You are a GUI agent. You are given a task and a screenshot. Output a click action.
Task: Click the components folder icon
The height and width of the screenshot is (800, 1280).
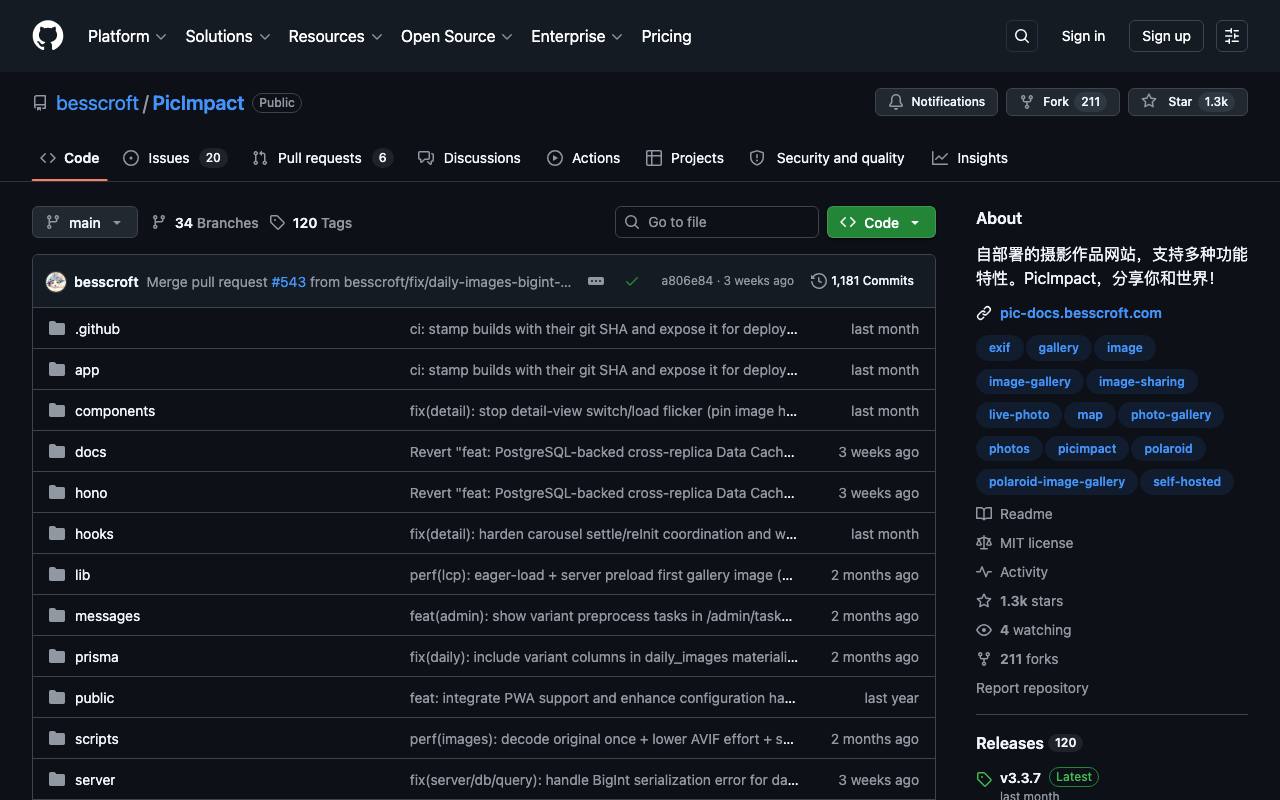click(57, 410)
